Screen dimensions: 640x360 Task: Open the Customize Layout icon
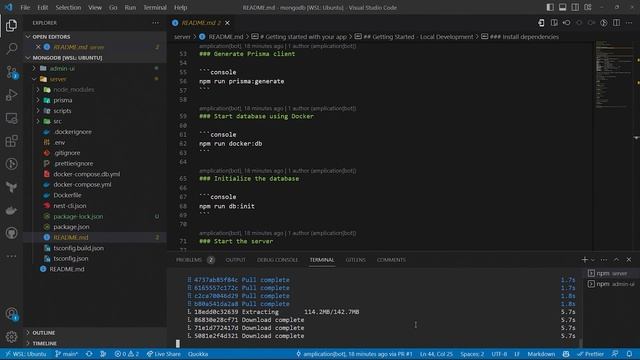pyautogui.click(x=588, y=7)
